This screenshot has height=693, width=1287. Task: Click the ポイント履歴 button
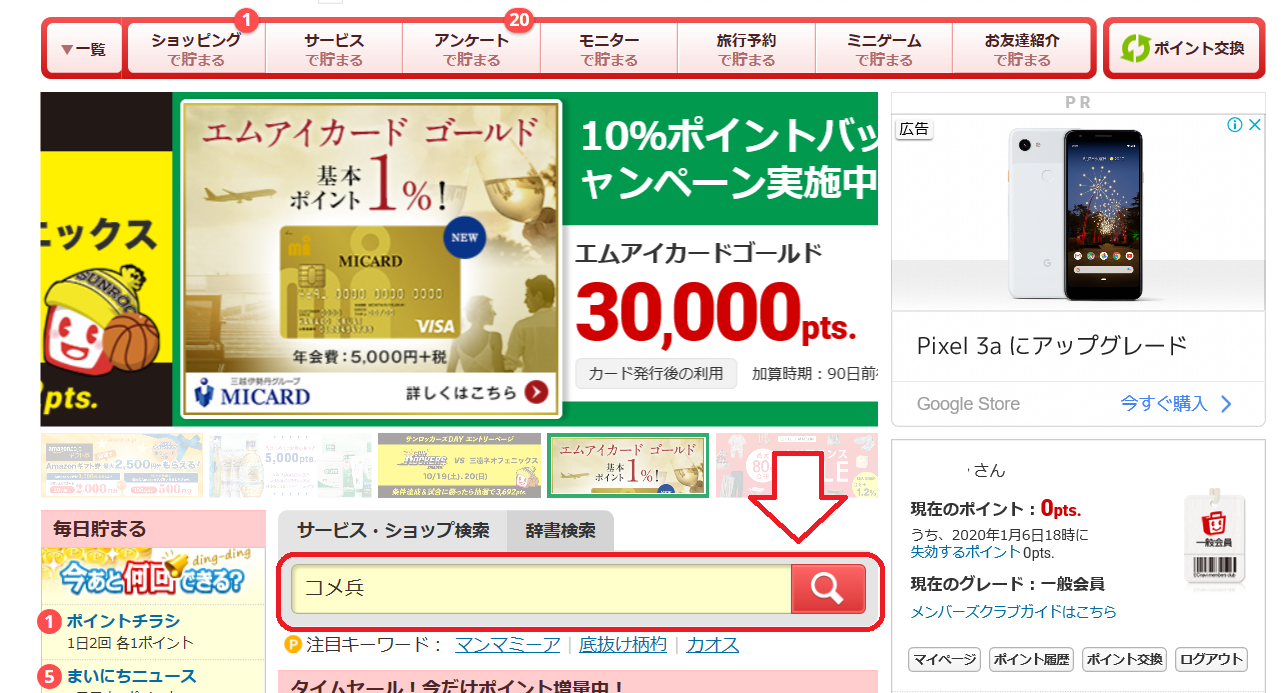[x=1030, y=659]
